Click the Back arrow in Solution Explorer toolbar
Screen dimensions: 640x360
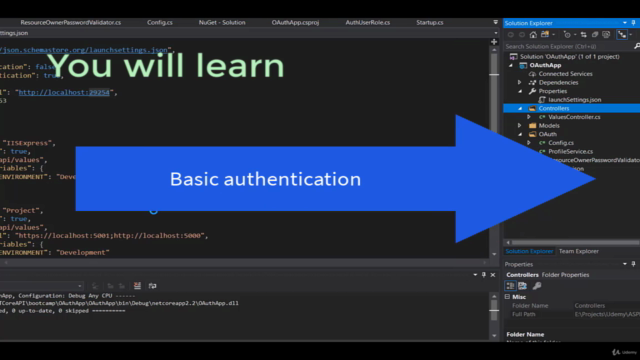point(511,35)
